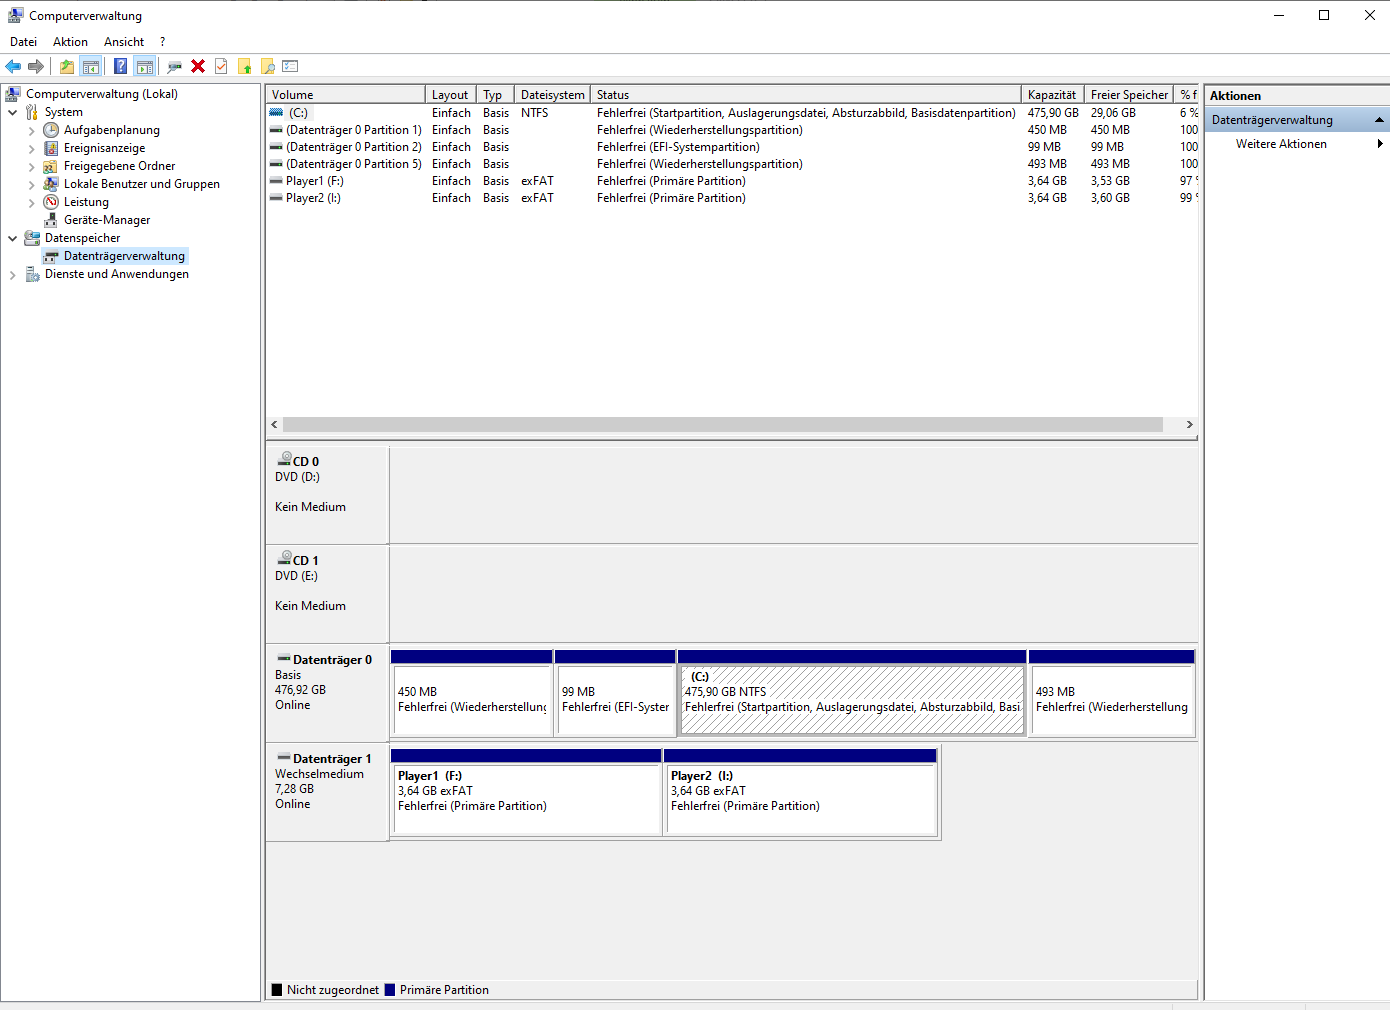Select the 99 MB EFI partition block
The height and width of the screenshot is (1010, 1390).
(616, 693)
